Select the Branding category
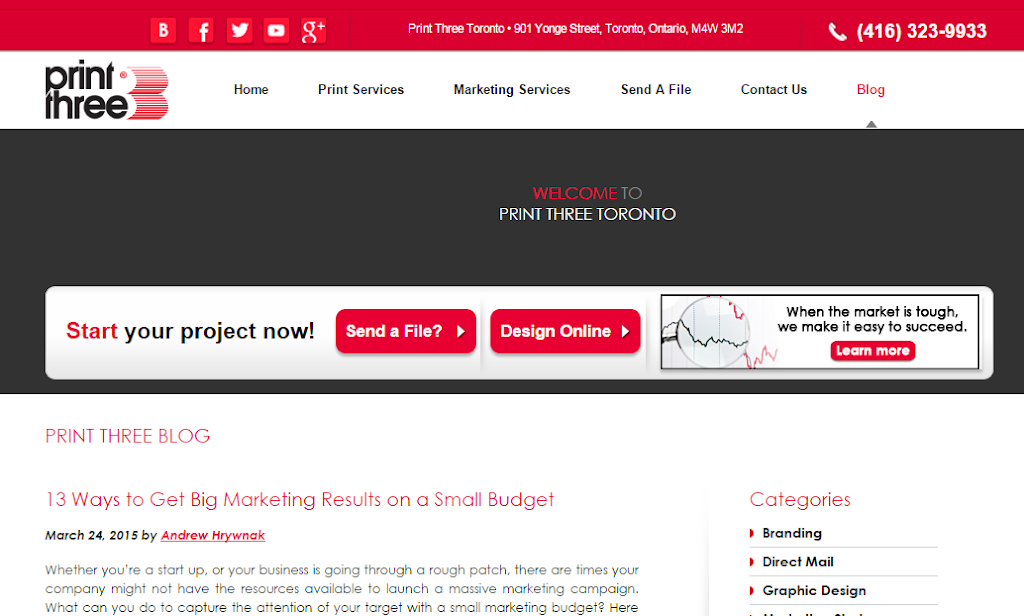The width and height of the screenshot is (1024, 616). [792, 533]
